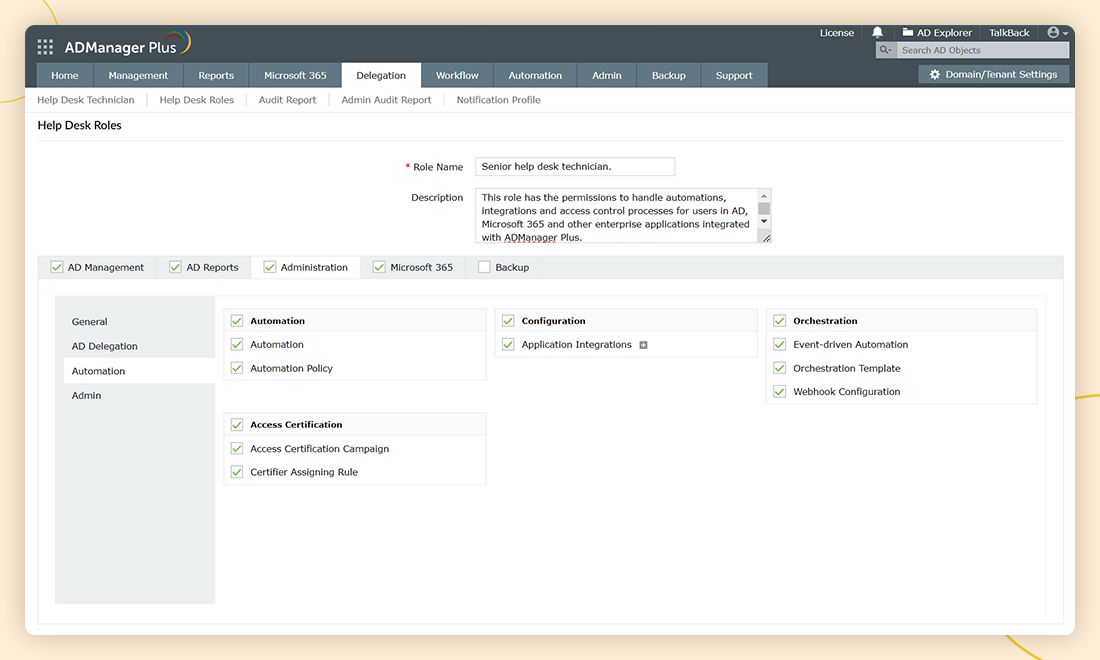Click the search magnifier icon
Screen dimensions: 1100x660
885,50
